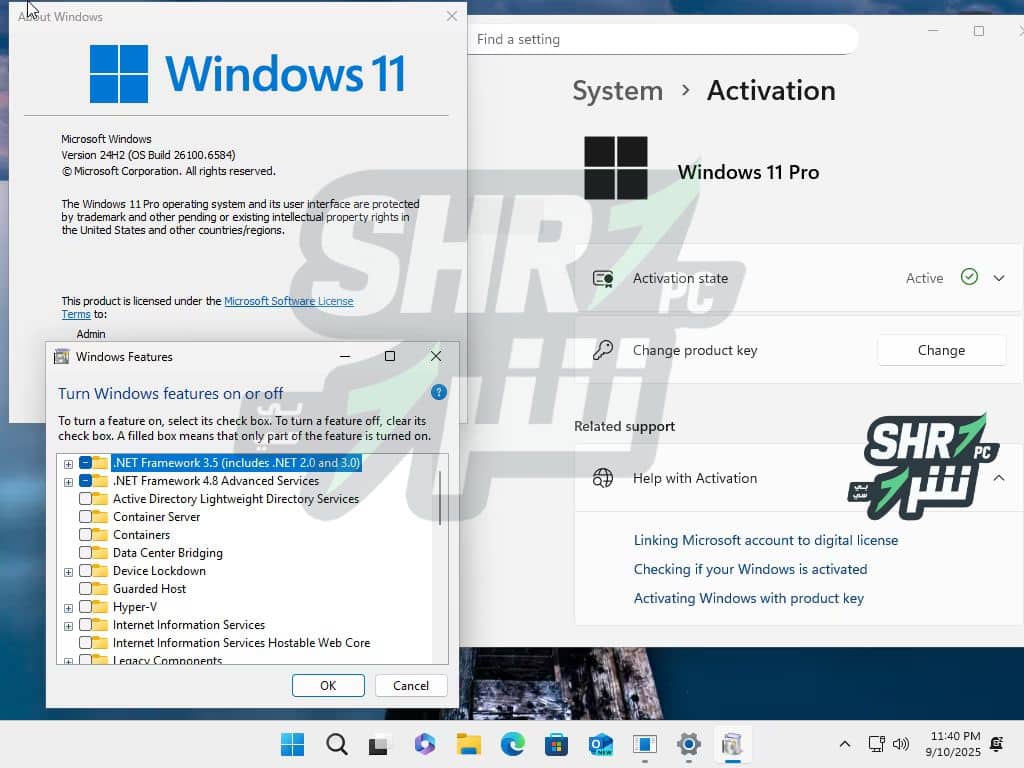The width and height of the screenshot is (1024, 768).
Task: Enable the Container Server checkbox
Action: point(85,517)
